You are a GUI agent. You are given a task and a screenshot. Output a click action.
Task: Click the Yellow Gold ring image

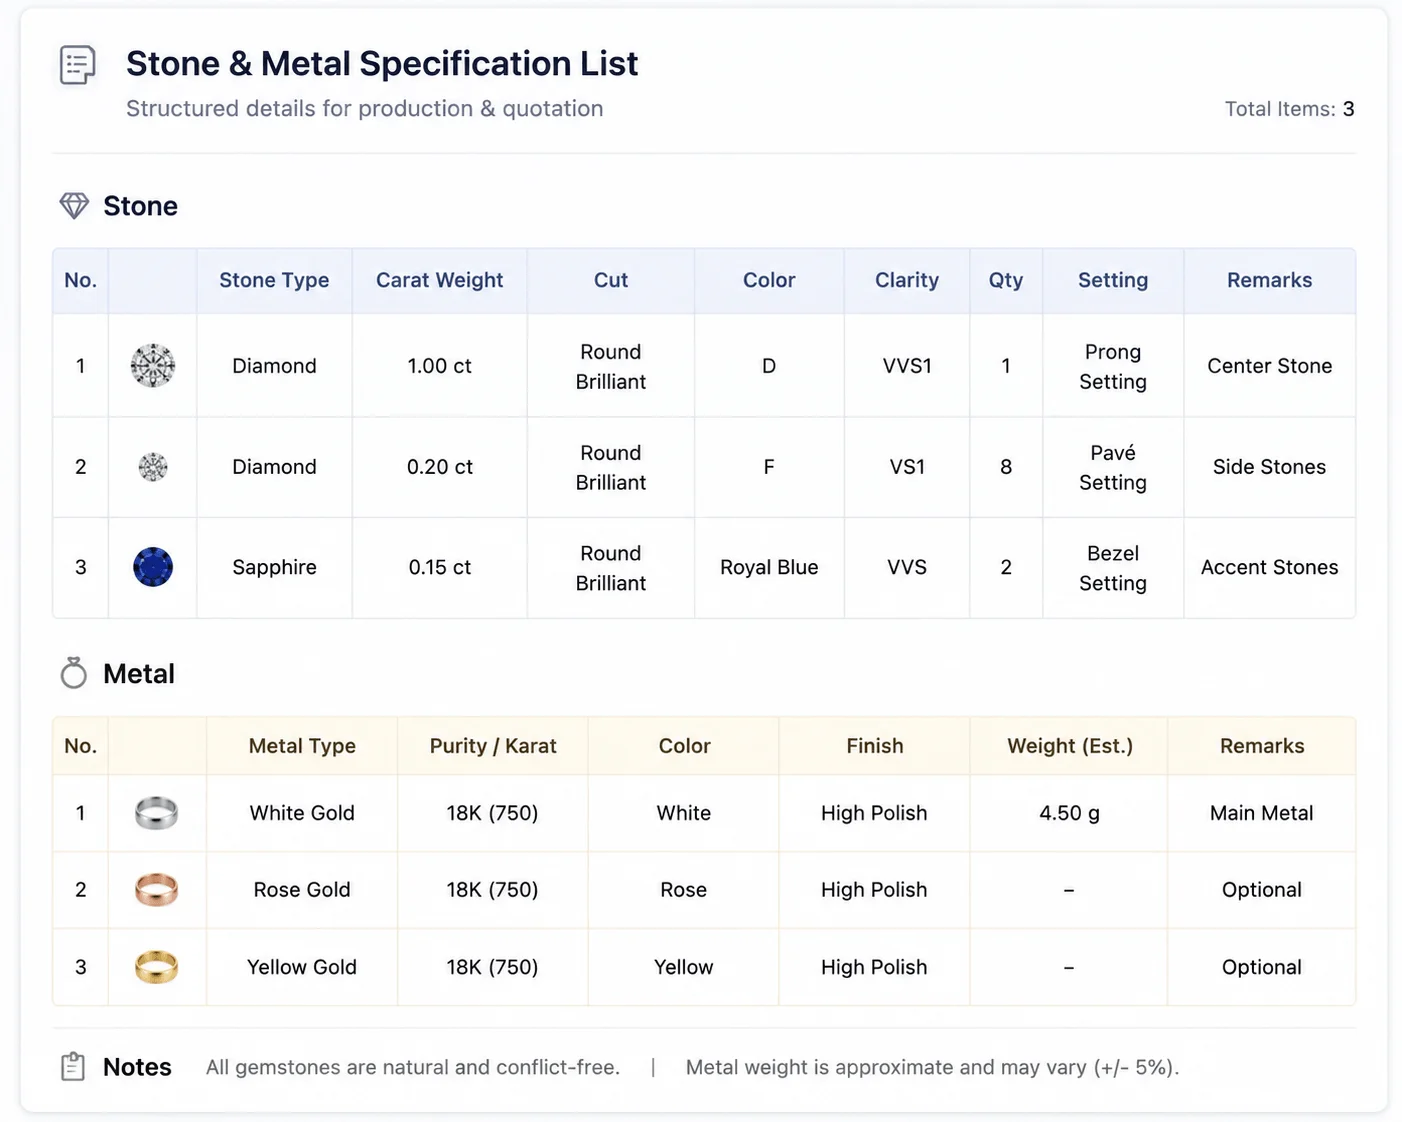(x=156, y=967)
